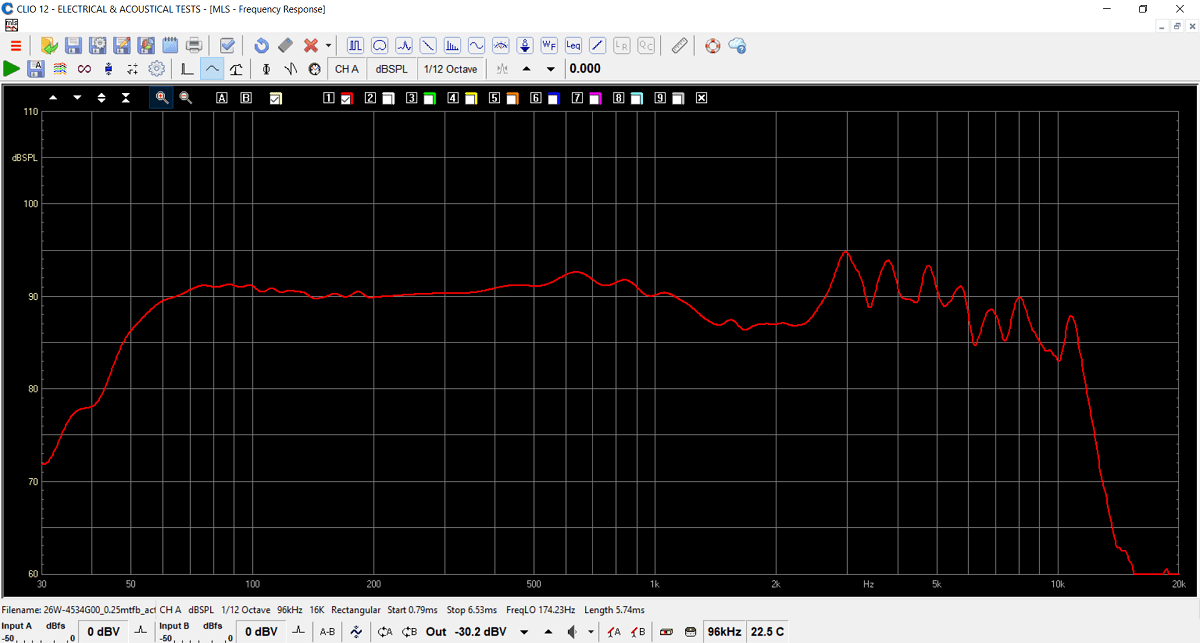Toggle overlay 3 green checkbox
The image size is (1200, 643).
click(429, 98)
